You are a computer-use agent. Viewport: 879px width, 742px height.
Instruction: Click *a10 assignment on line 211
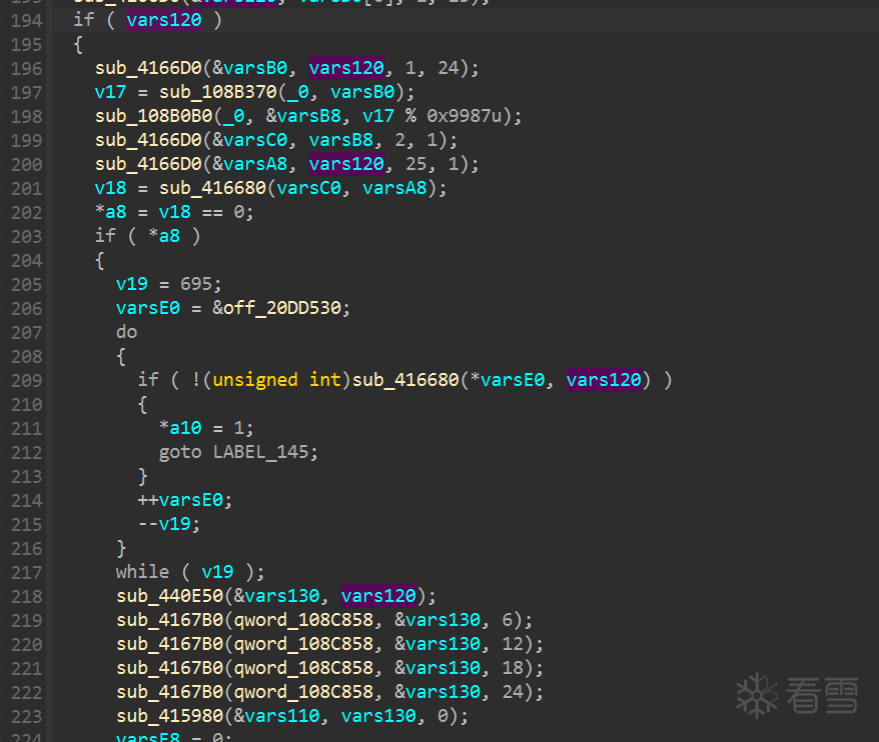pos(180,428)
